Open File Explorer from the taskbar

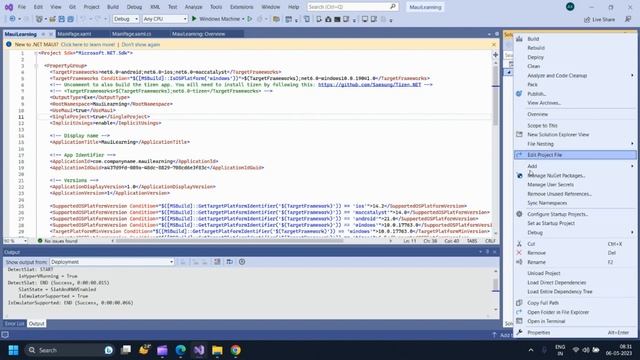pyautogui.click(x=217, y=350)
